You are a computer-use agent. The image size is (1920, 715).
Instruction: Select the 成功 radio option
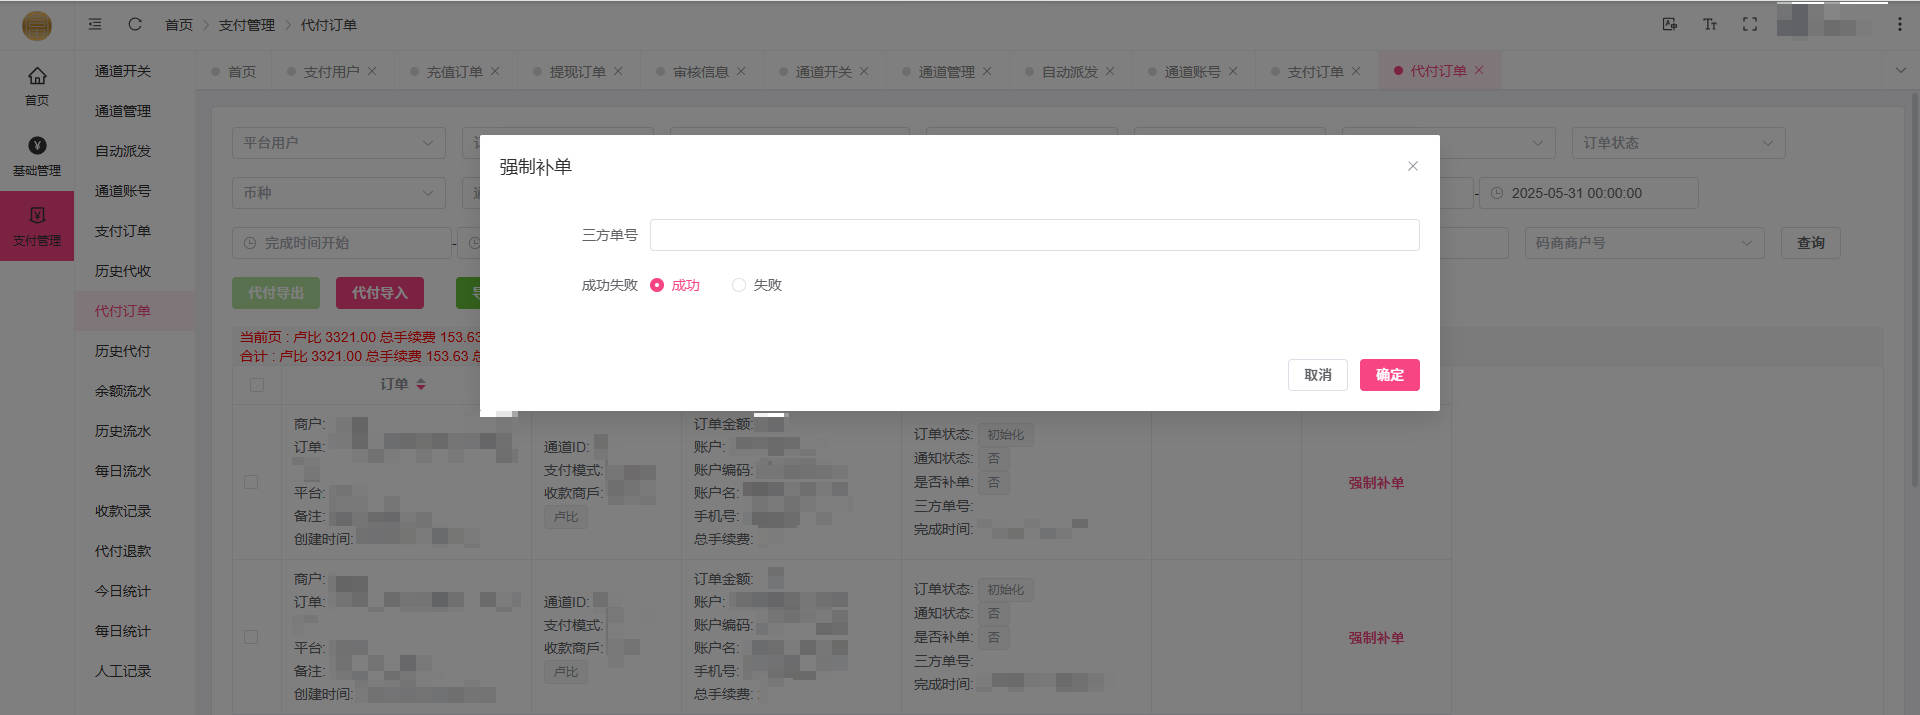click(x=657, y=285)
